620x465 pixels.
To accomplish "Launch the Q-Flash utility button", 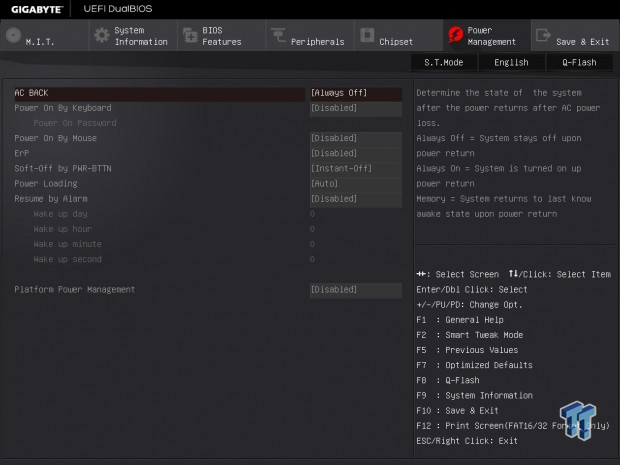I will pyautogui.click(x=579, y=62).
